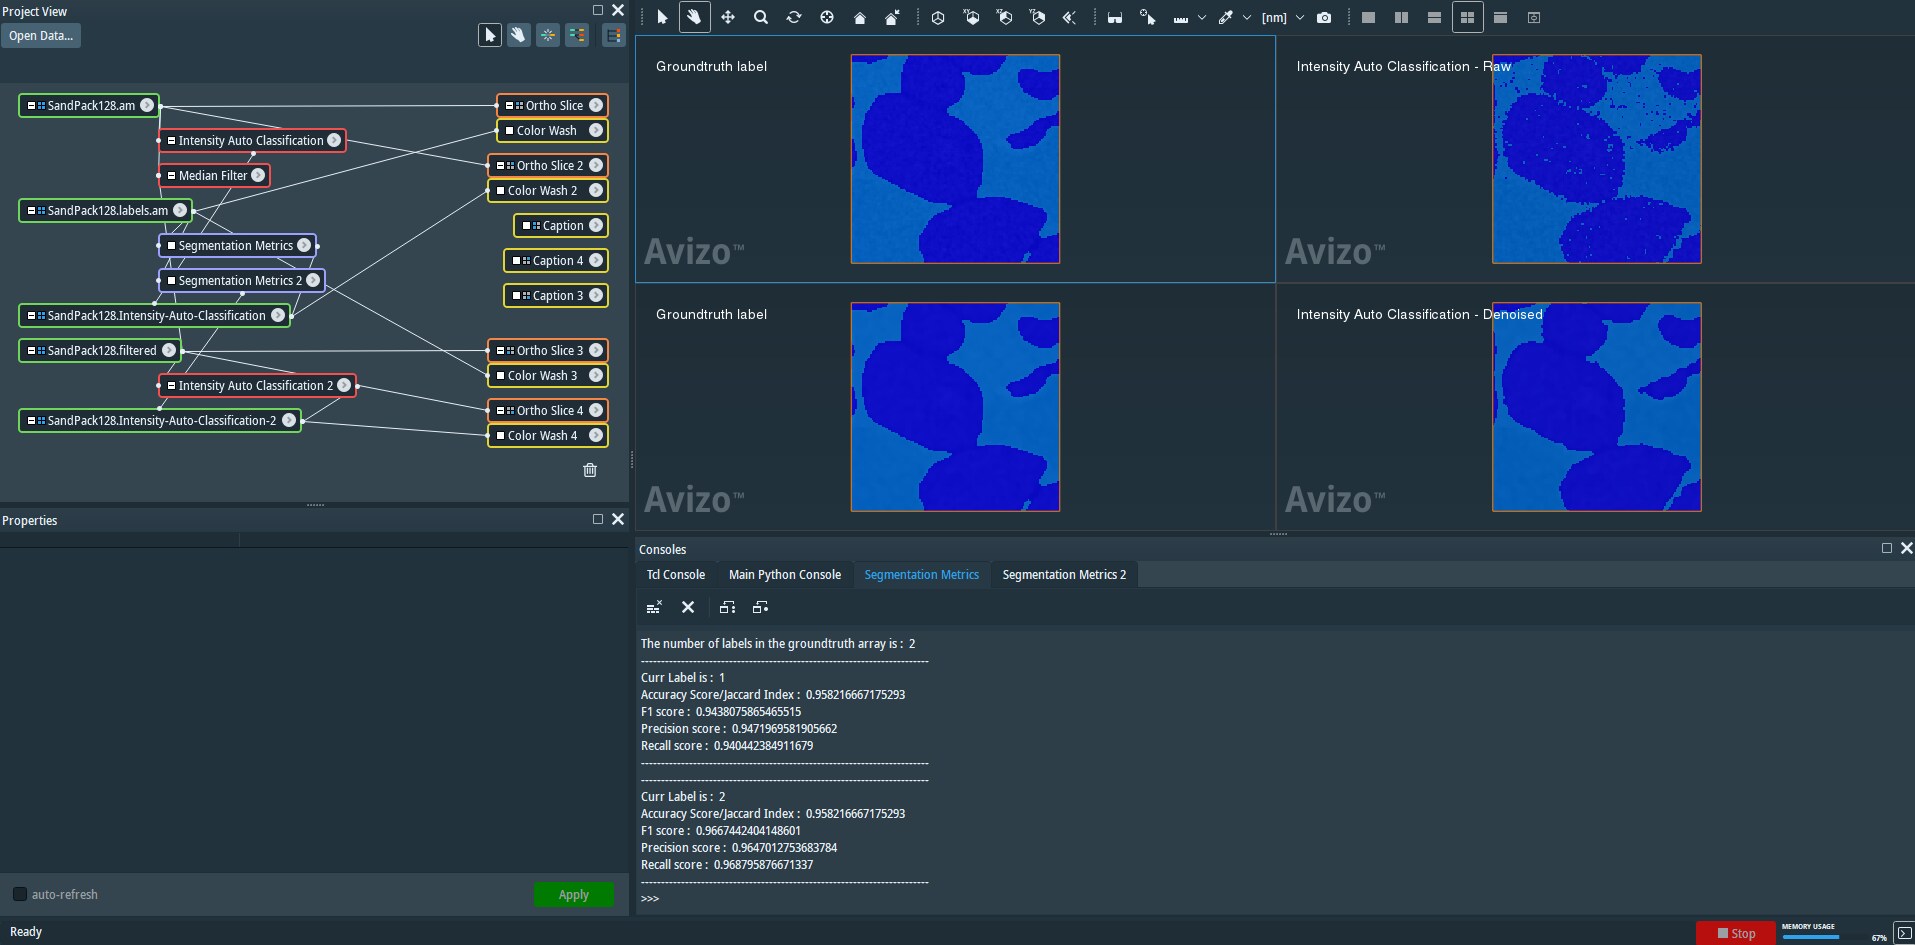The width and height of the screenshot is (1915, 945).
Task: Activate the zoom magnifier tool
Action: coord(760,17)
